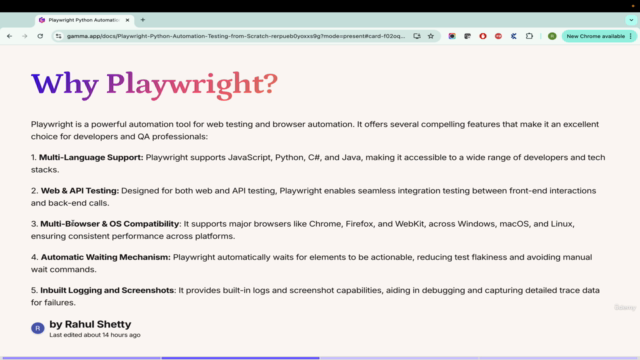Image resolution: width=640 pixels, height=360 pixels.
Task: Click Multi-Language Support bold text
Action: [x=91, y=158]
